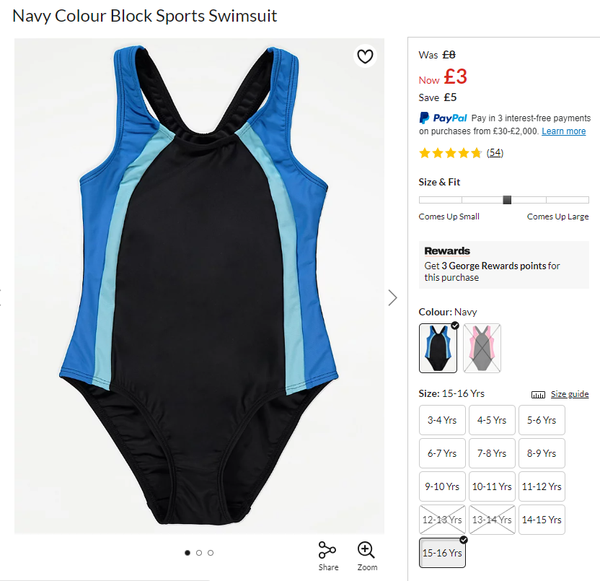600x581 pixels.
Task: Click the Zoom magnifier icon
Action: pos(366,550)
